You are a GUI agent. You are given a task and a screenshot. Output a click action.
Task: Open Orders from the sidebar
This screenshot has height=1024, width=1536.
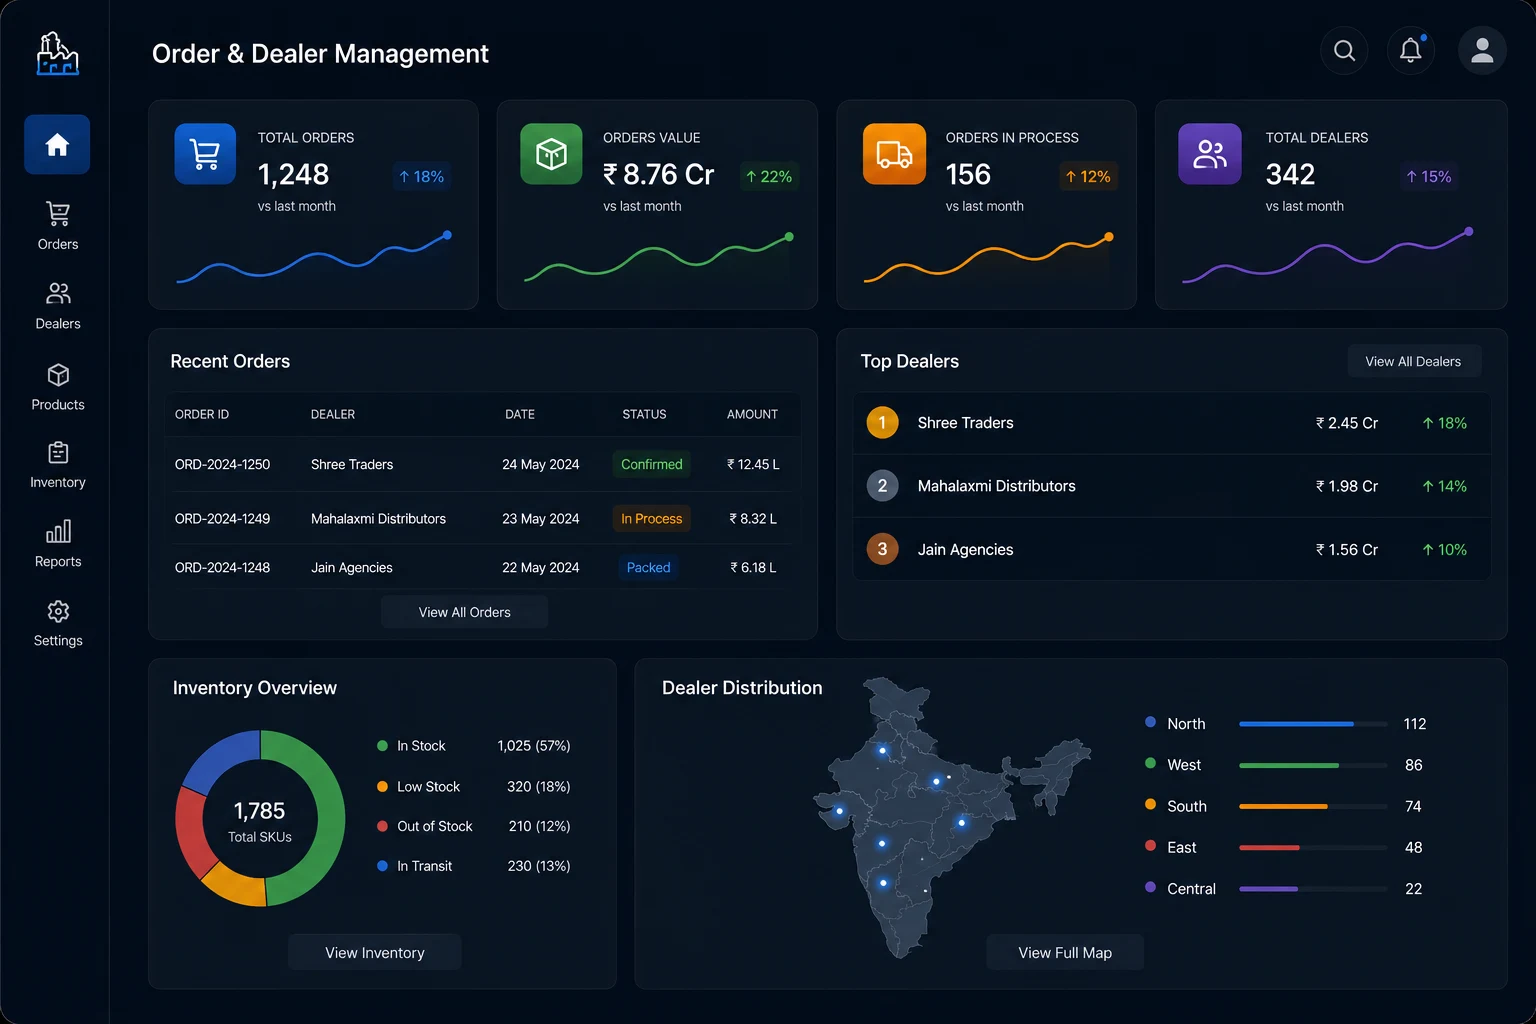pyautogui.click(x=58, y=226)
